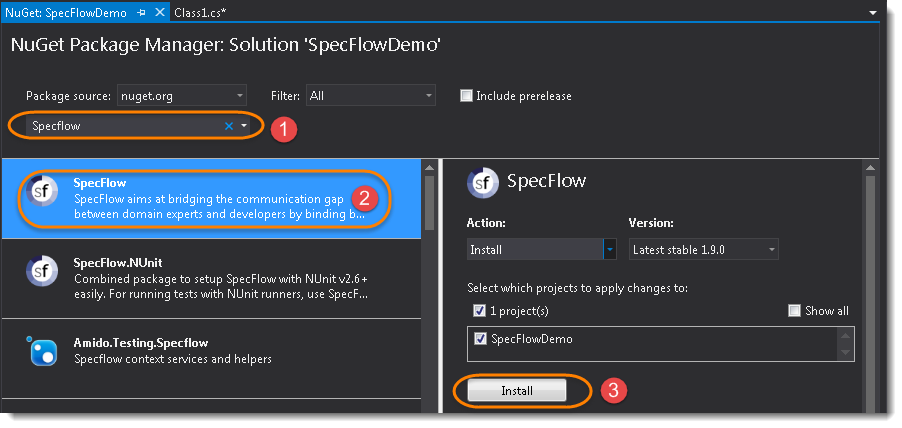Uncheck the SpecFlowDemo project checkbox

[x=480, y=339]
